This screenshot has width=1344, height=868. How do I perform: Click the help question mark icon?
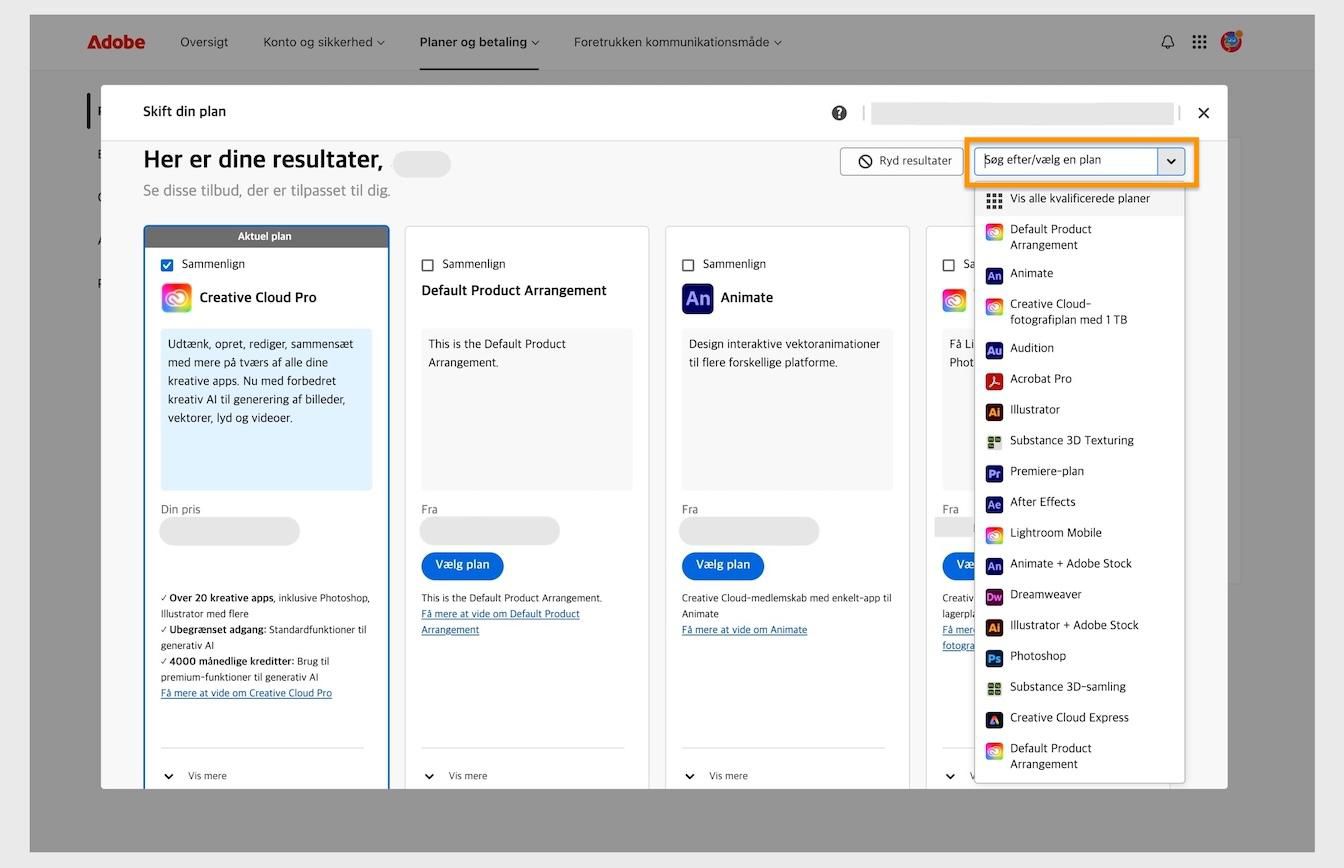839,113
